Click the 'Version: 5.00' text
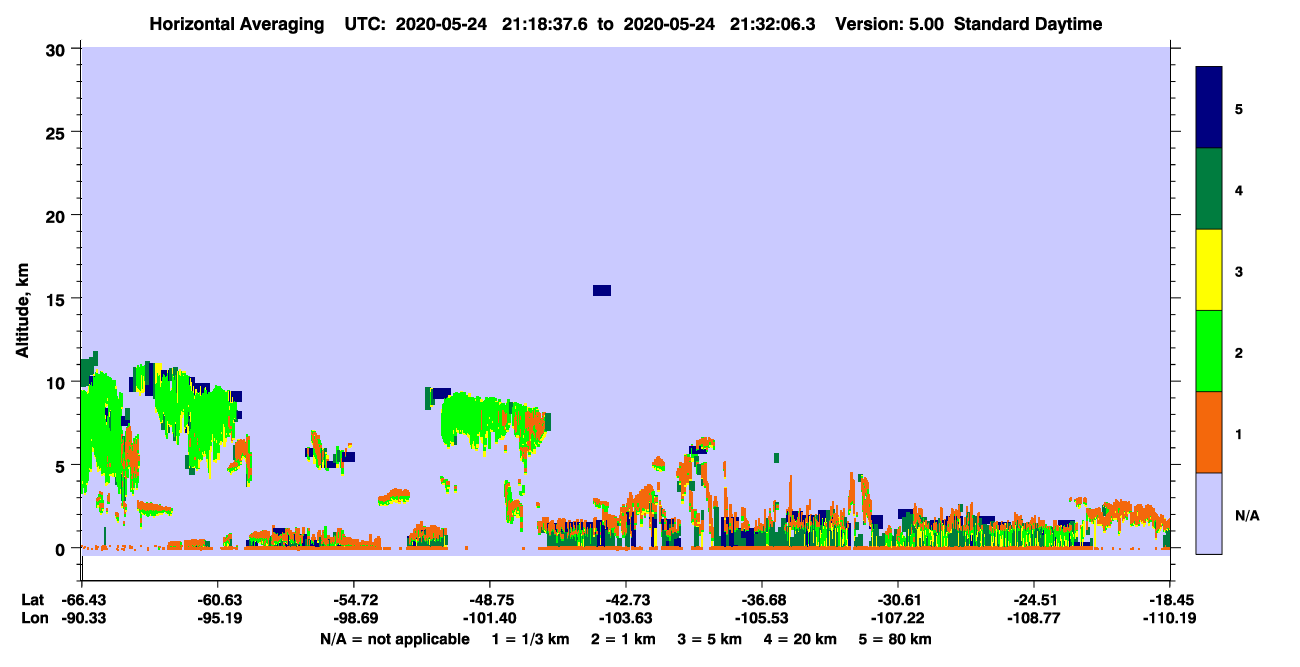This screenshot has width=1300, height=667. pyautogui.click(x=890, y=24)
